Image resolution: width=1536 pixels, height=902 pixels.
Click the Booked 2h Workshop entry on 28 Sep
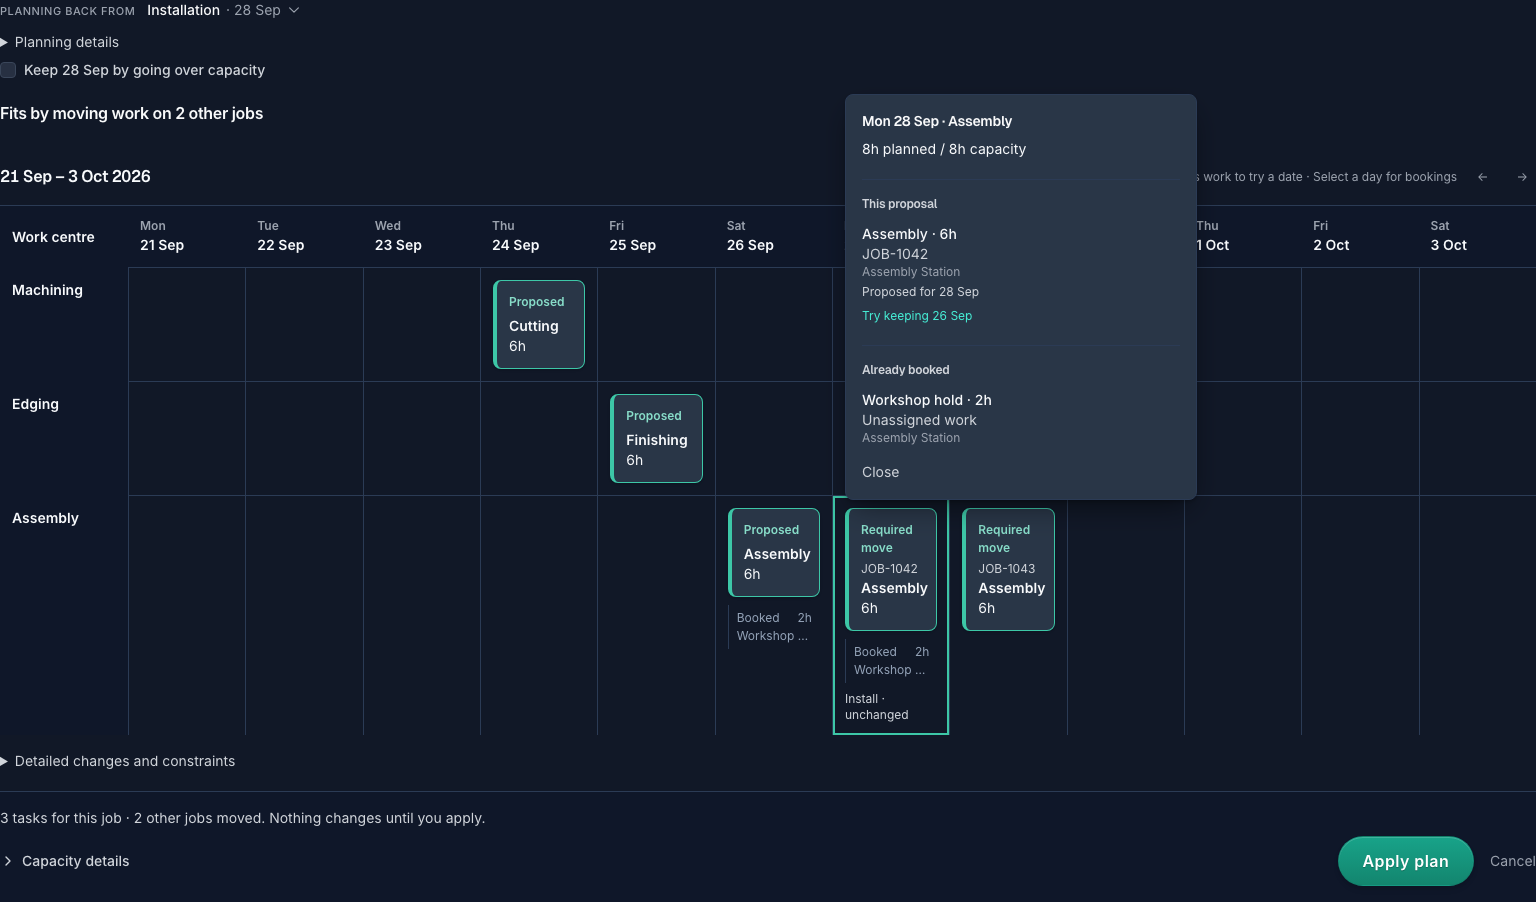[891, 661]
